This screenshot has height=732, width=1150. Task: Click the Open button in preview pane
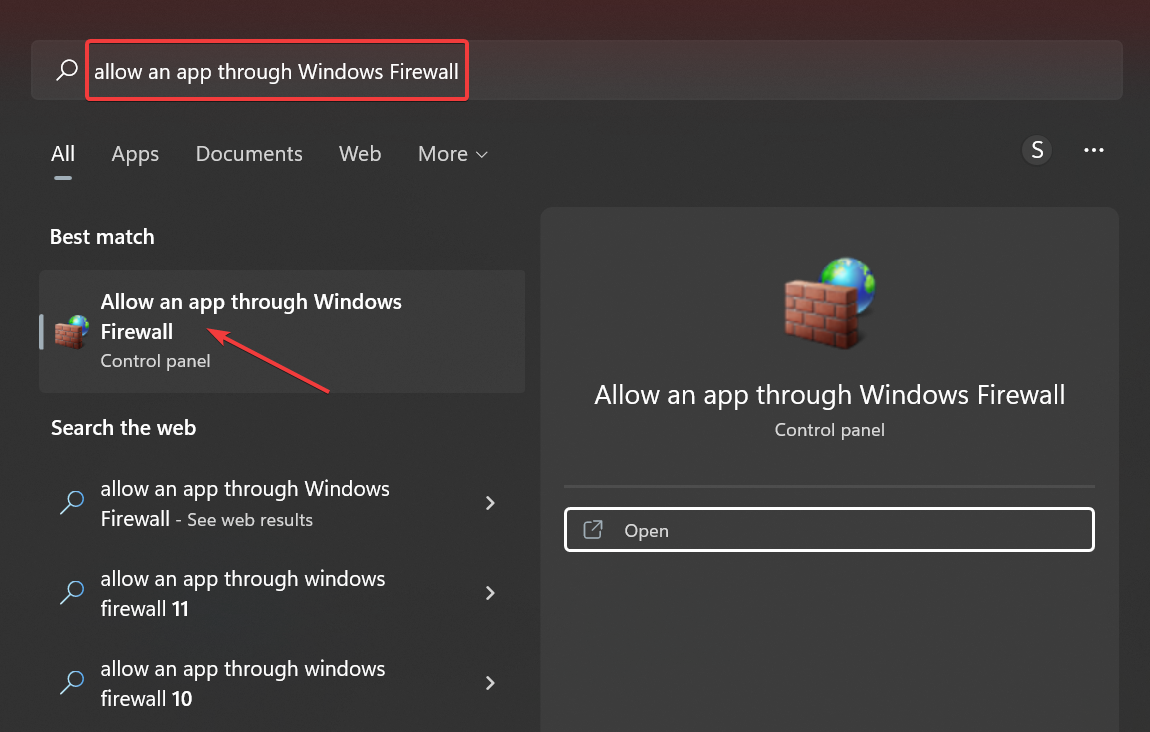(x=829, y=530)
